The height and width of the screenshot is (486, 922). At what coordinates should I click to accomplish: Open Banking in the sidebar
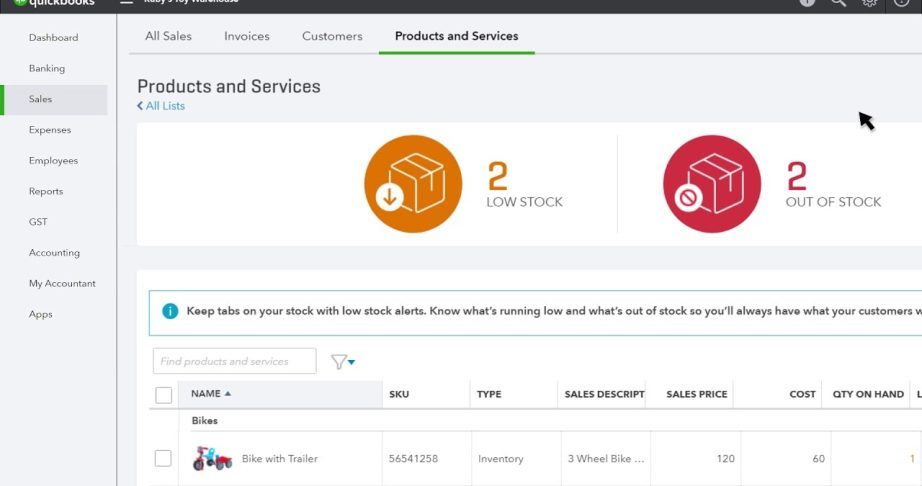47,68
